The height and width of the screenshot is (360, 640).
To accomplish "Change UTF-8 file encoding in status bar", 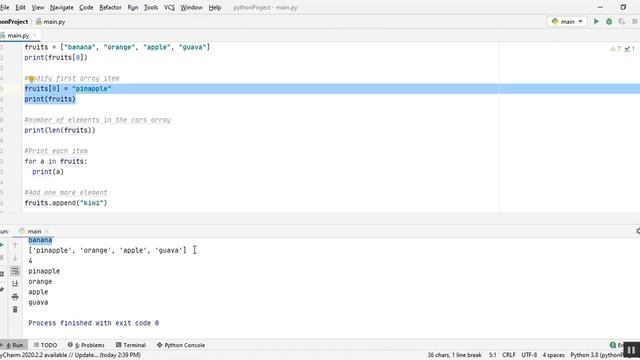I will pyautogui.click(x=529, y=355).
